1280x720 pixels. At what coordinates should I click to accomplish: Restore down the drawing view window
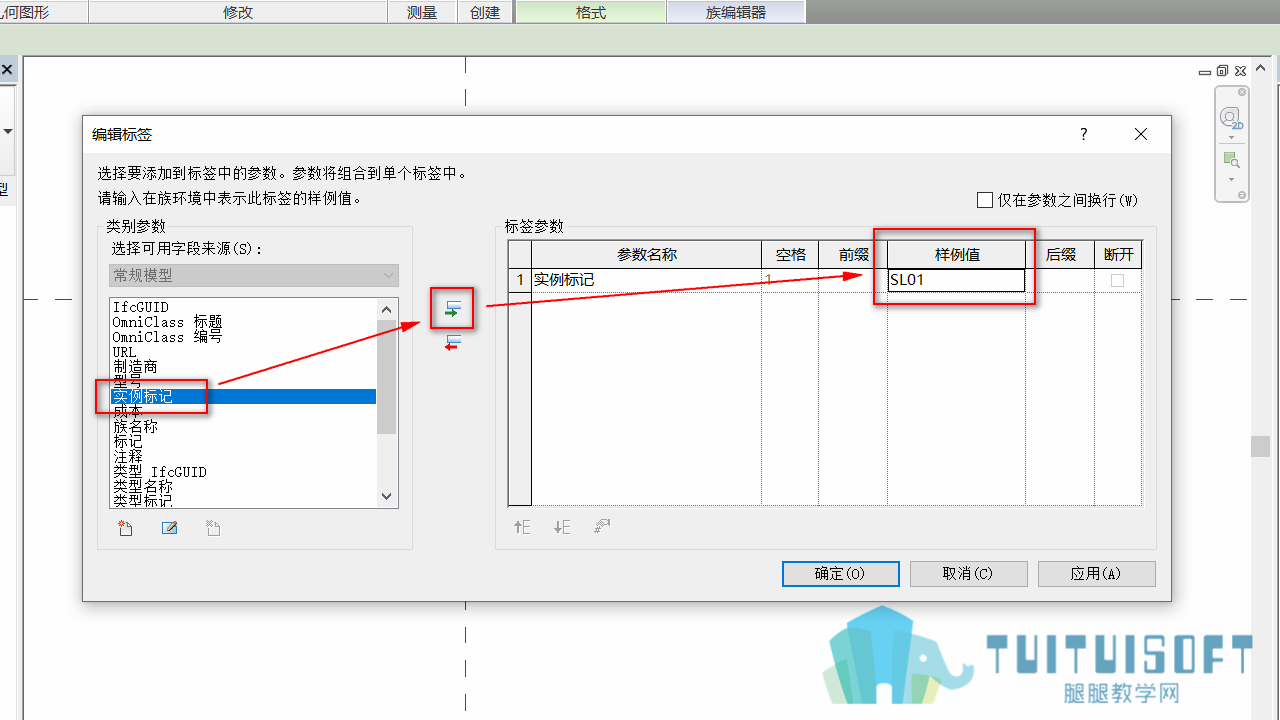tap(1222, 71)
